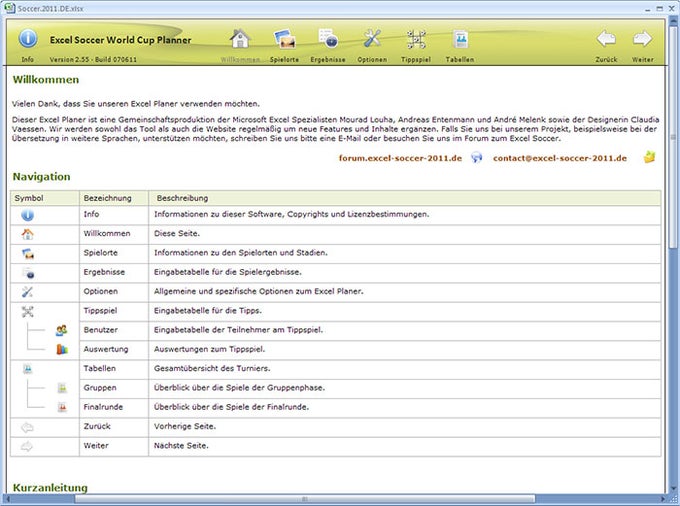This screenshot has height=506, width=680.
Task: Click the blue Info icon in header
Action: [x=28, y=38]
